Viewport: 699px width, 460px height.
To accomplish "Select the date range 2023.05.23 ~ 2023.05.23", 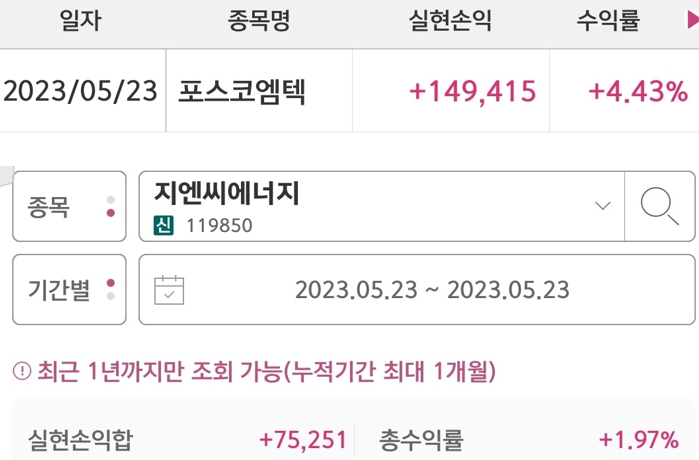I will coord(417,290).
